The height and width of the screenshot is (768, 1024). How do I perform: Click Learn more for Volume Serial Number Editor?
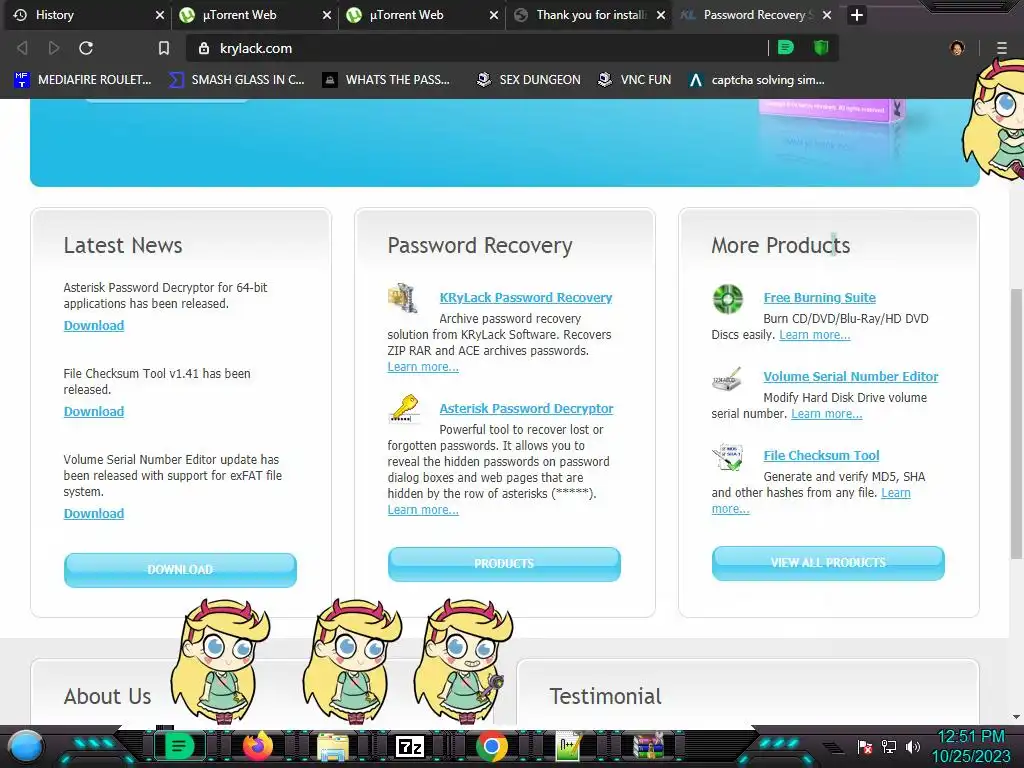tap(827, 414)
